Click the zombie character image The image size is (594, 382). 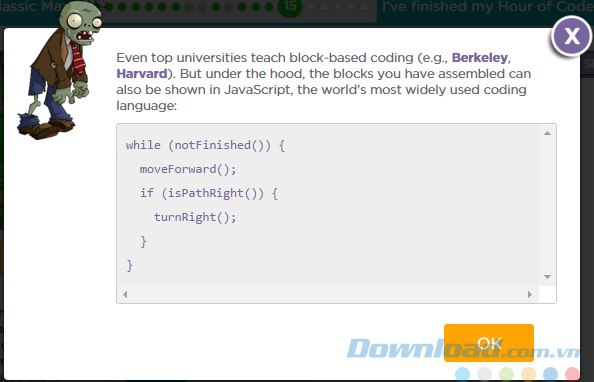(59, 70)
